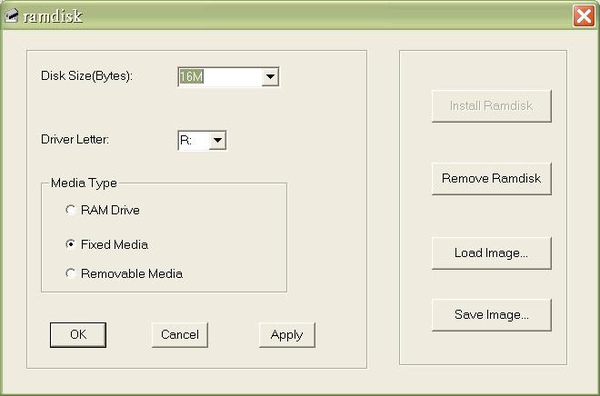
Task: Click the Install Ramdisk button
Action: (491, 106)
